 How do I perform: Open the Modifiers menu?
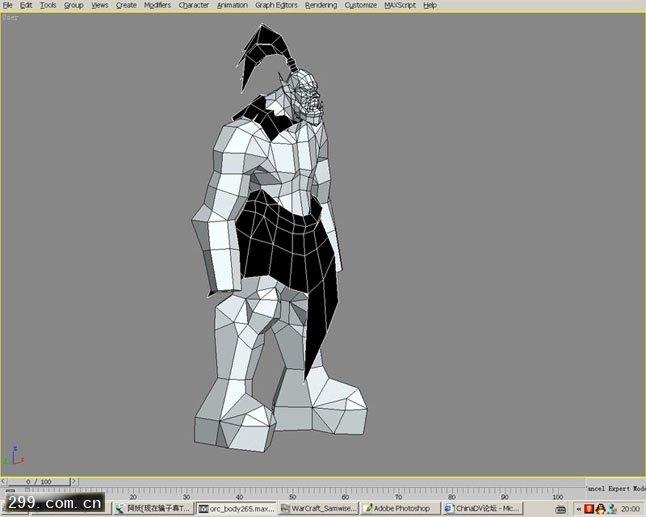pos(157,5)
